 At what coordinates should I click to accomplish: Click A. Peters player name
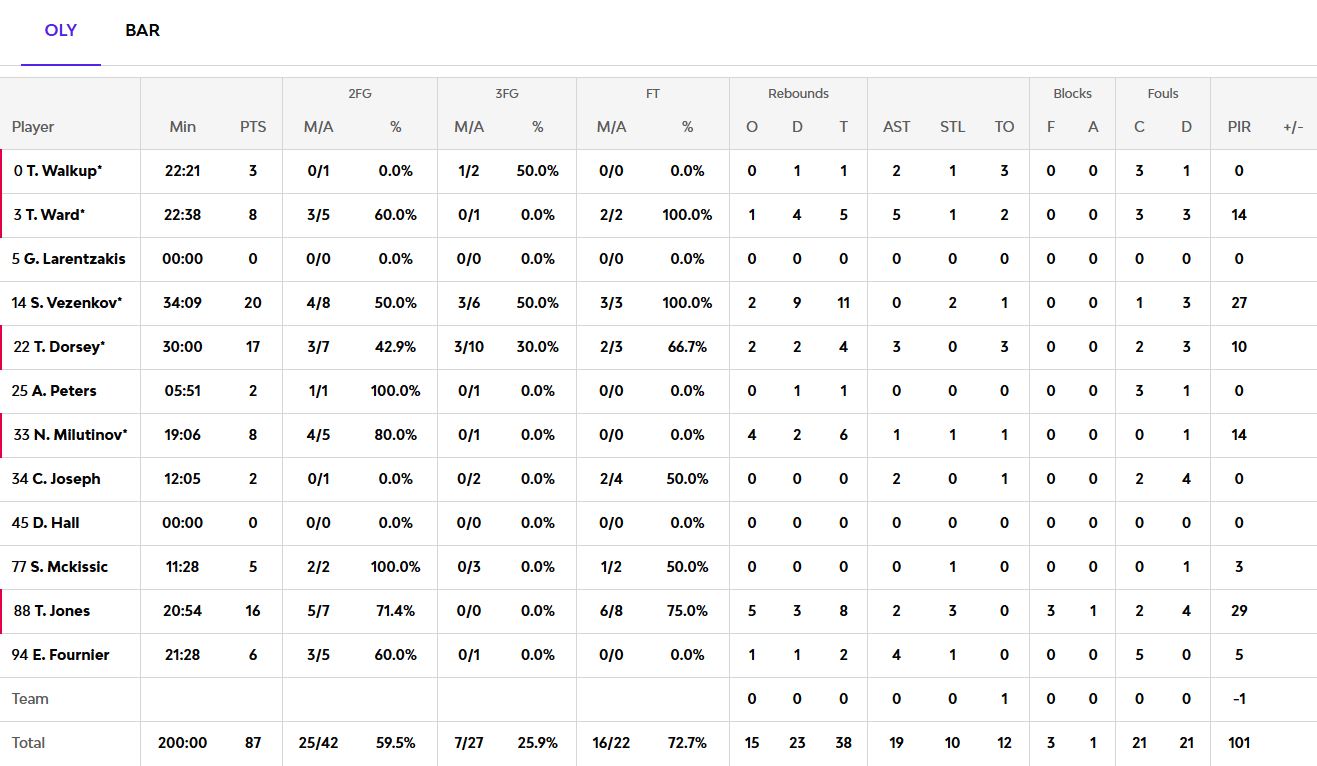63,391
